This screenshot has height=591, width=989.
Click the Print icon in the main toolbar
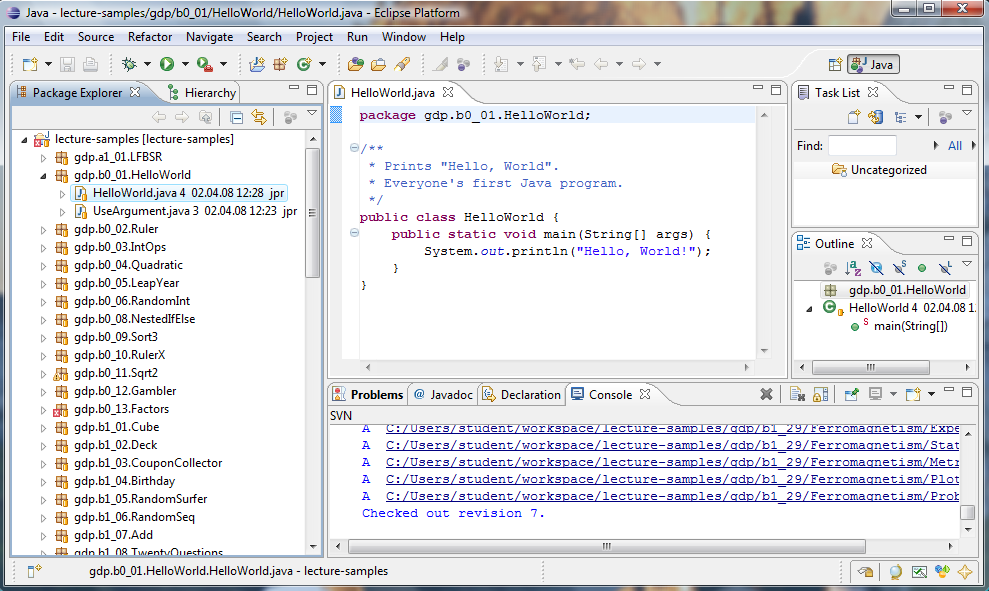point(90,64)
